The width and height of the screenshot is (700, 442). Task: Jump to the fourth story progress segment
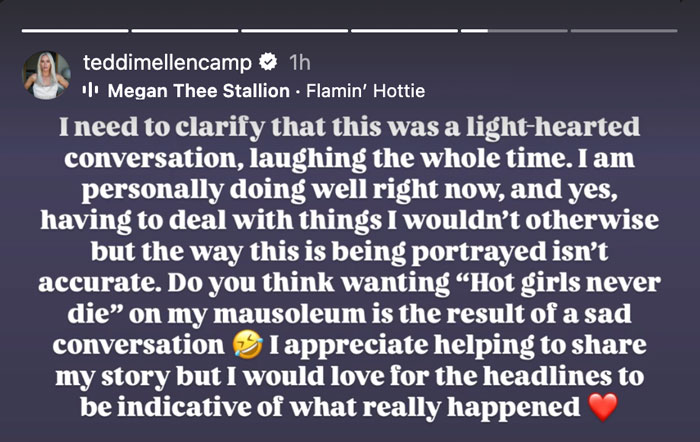pyautogui.click(x=404, y=31)
